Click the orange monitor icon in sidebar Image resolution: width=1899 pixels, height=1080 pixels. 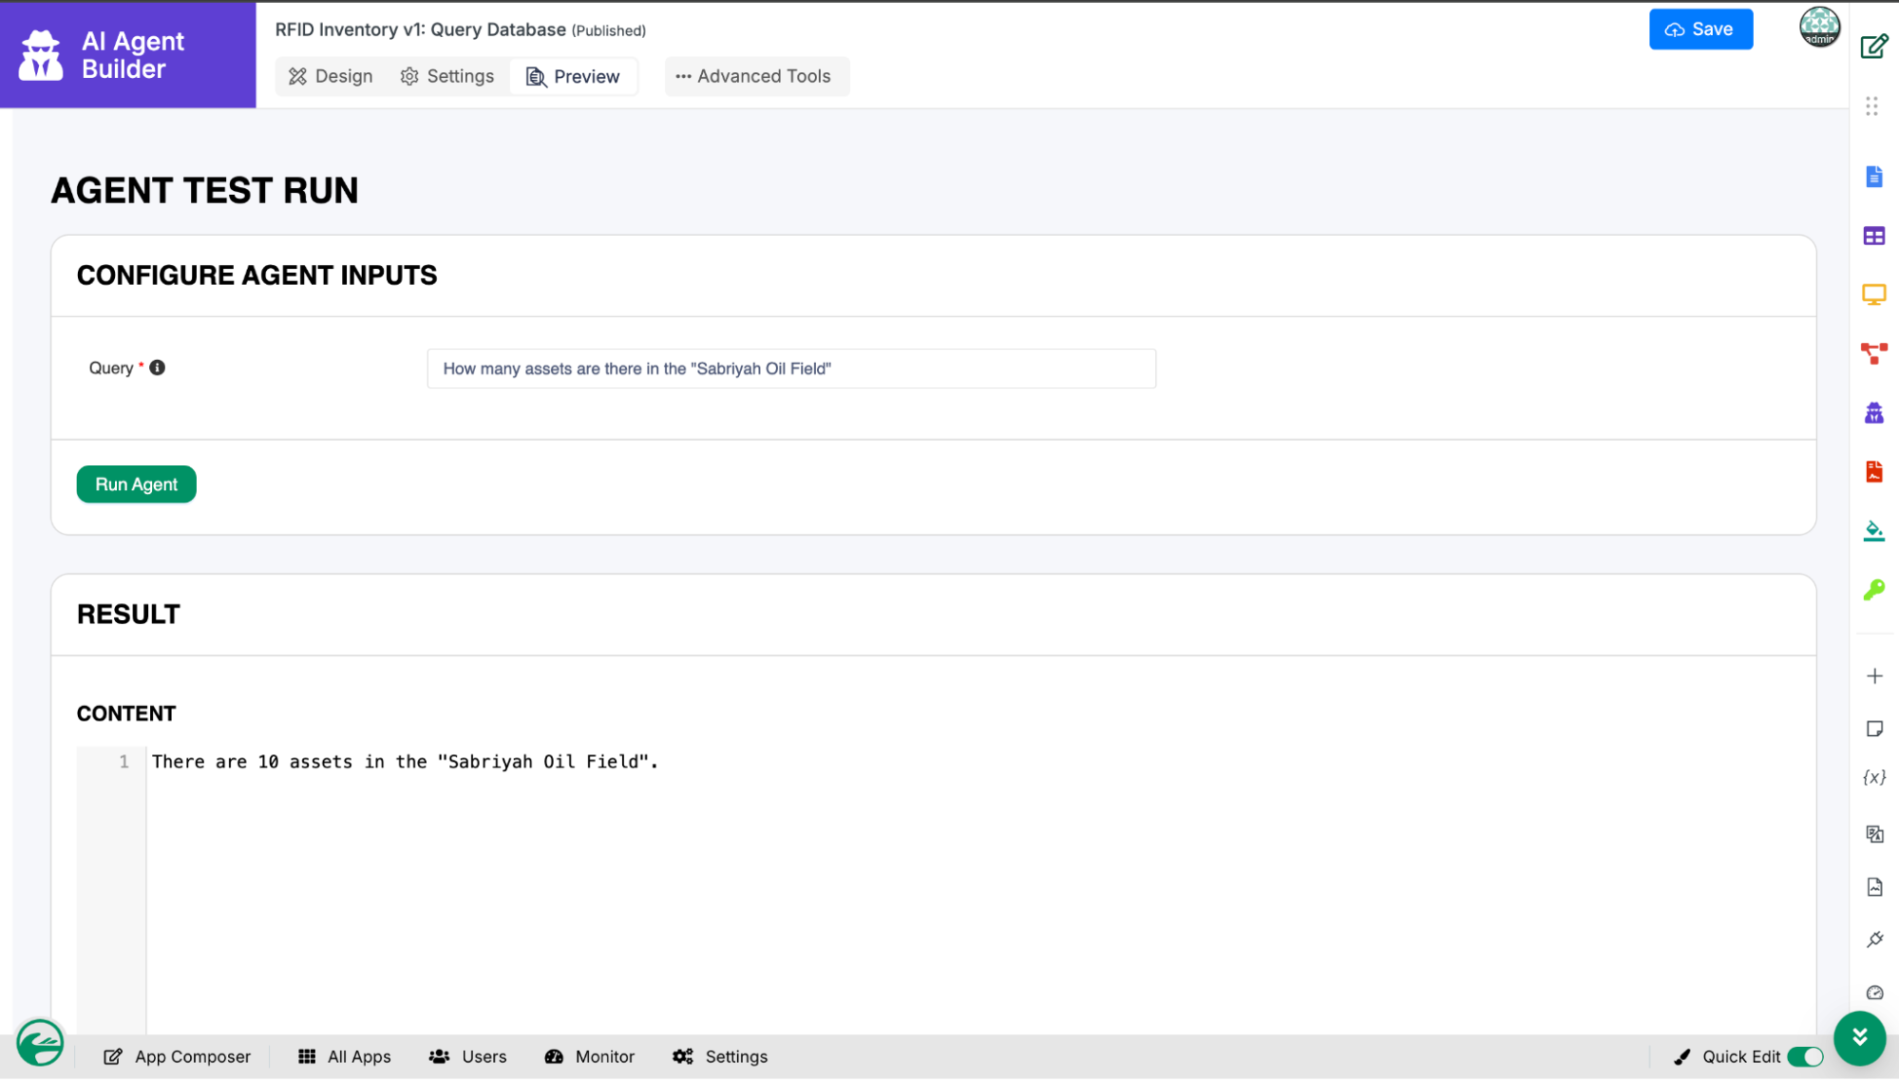click(1874, 295)
